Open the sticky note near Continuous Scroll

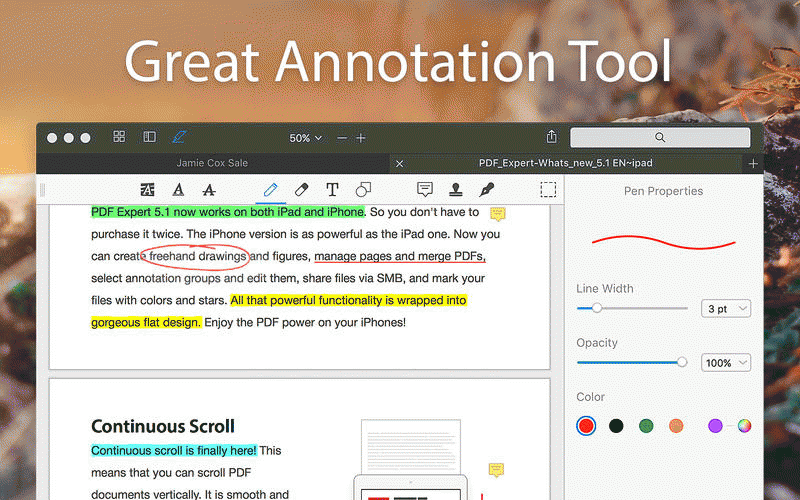(496, 470)
